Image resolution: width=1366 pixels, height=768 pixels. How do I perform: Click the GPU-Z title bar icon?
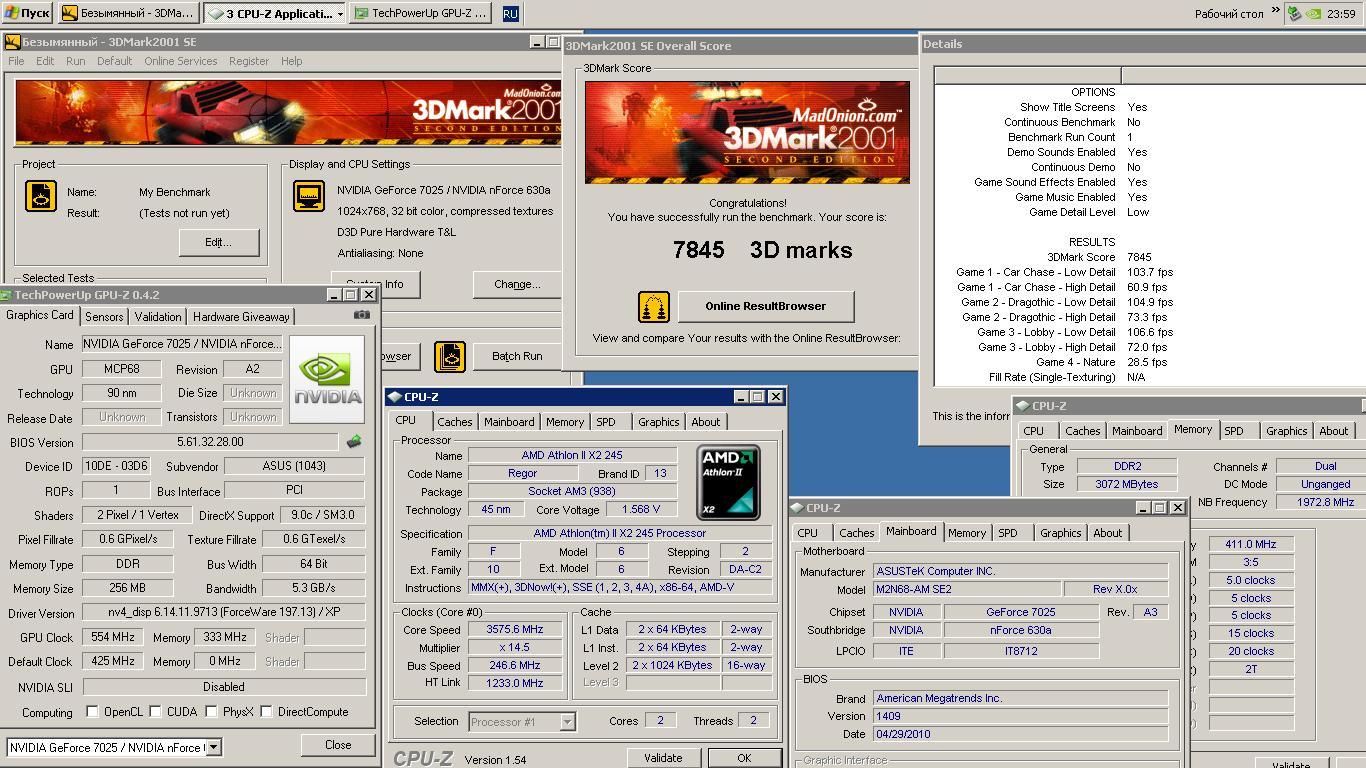[x=7, y=295]
